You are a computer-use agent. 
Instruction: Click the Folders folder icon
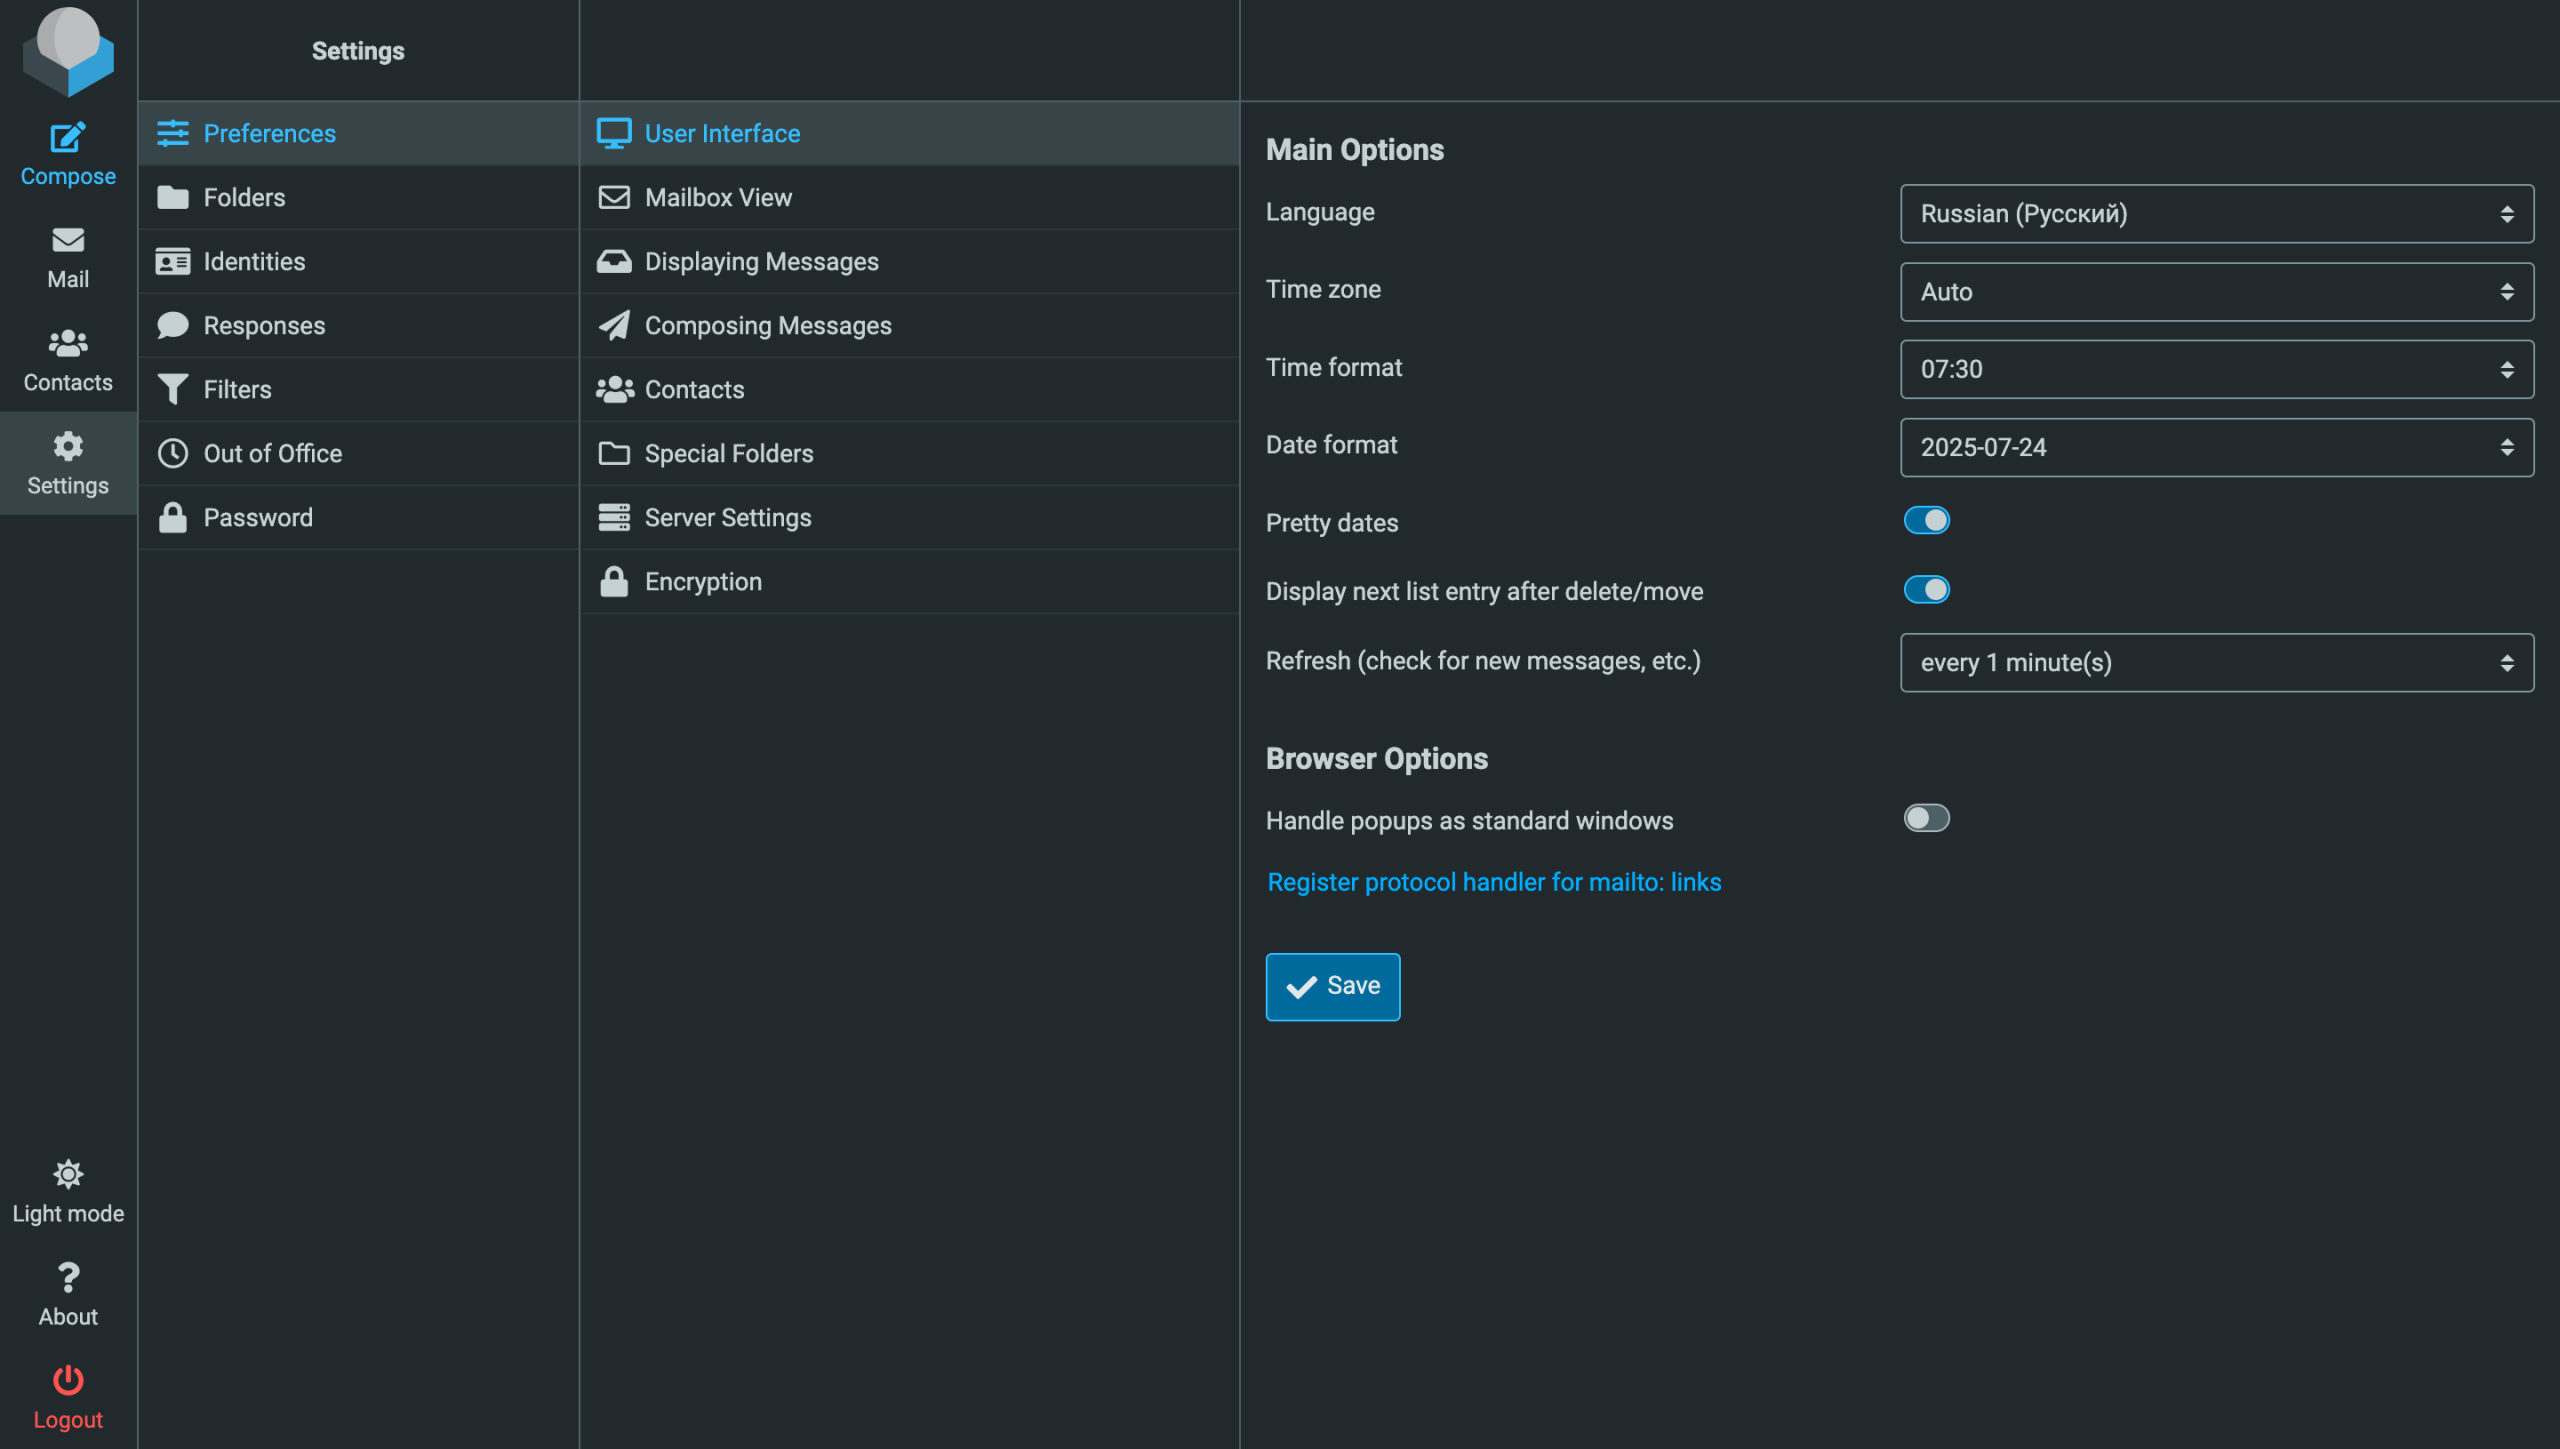tap(173, 197)
